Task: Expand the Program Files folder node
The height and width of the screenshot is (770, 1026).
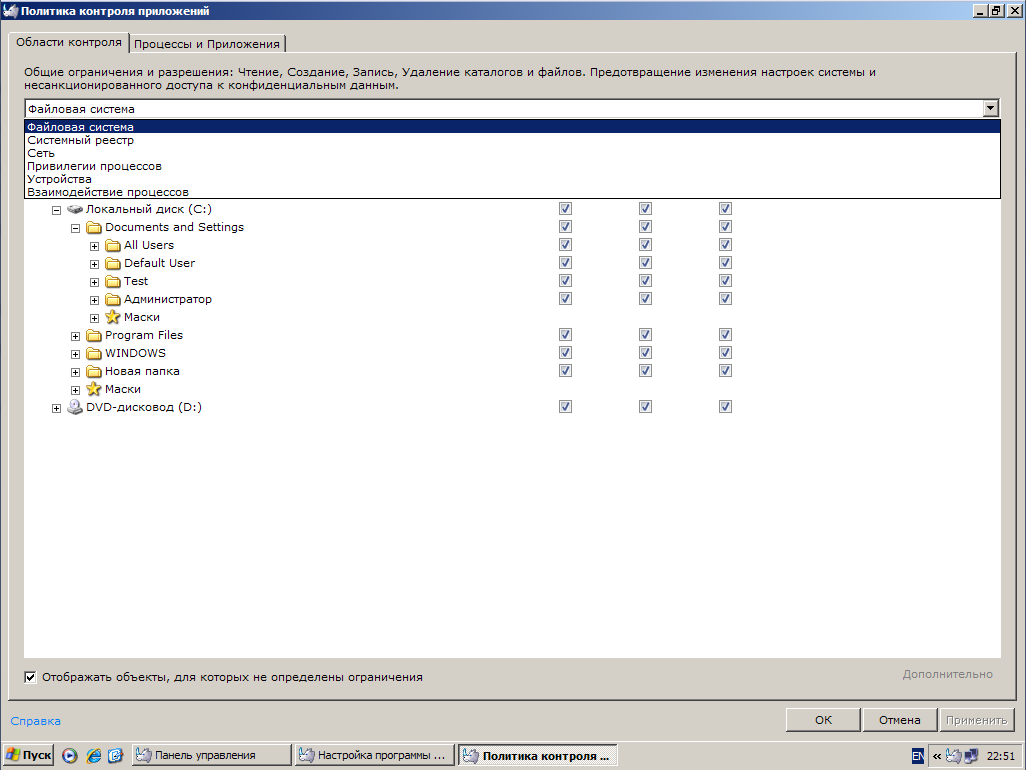Action: click(x=75, y=336)
